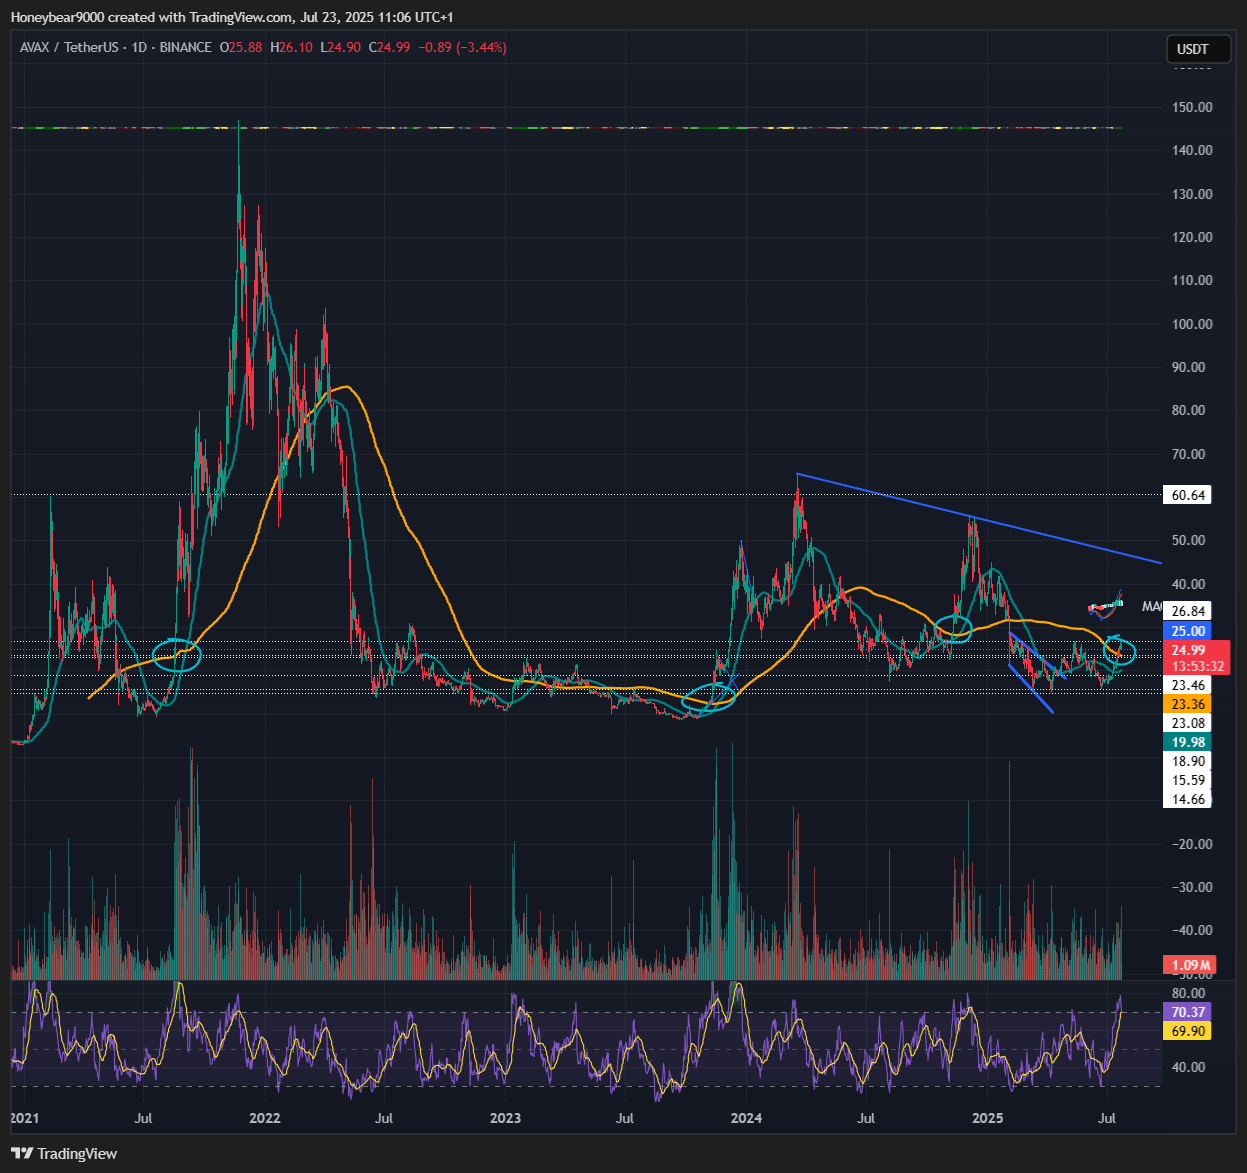
Task: Click the -3.44% price change value in header
Action: point(482,47)
